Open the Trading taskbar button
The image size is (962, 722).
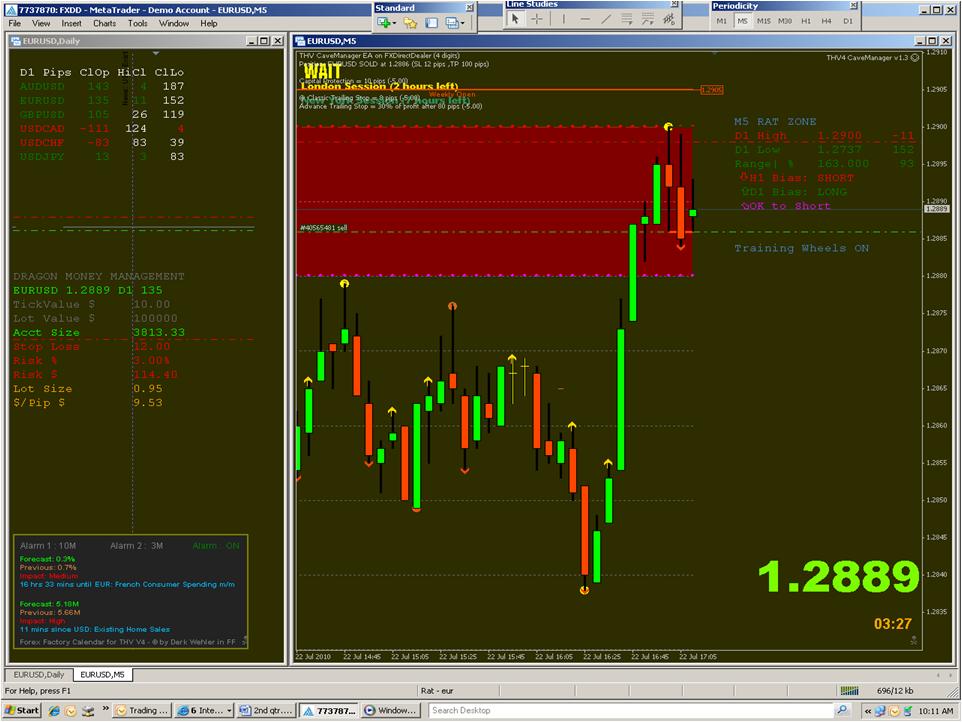[x=142, y=710]
